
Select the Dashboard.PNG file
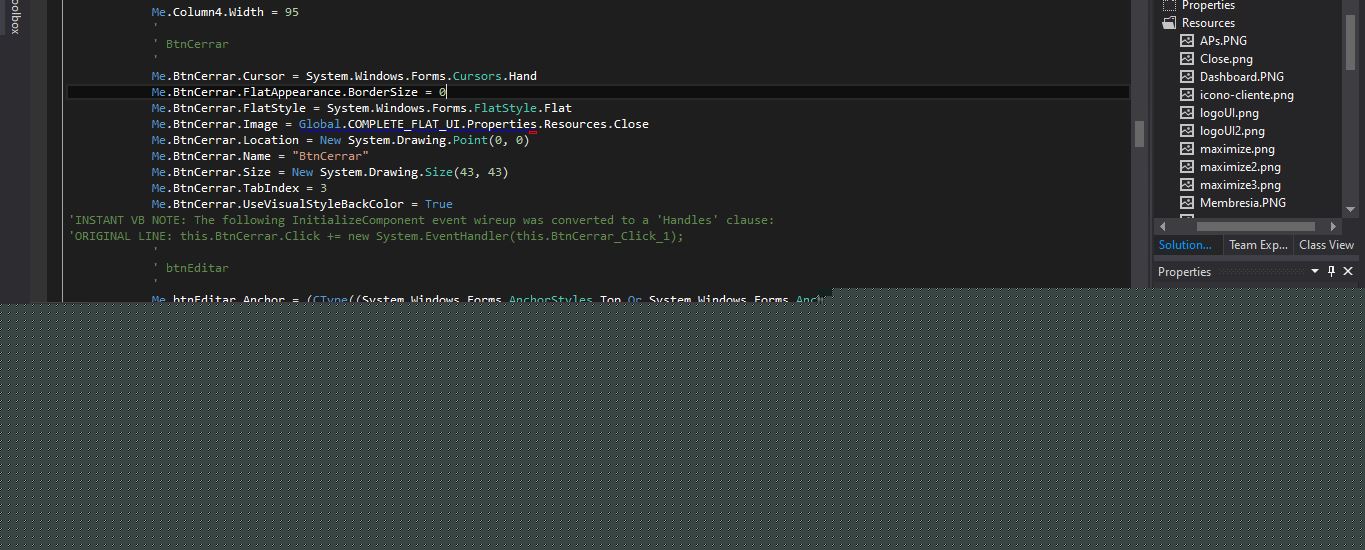click(1242, 77)
